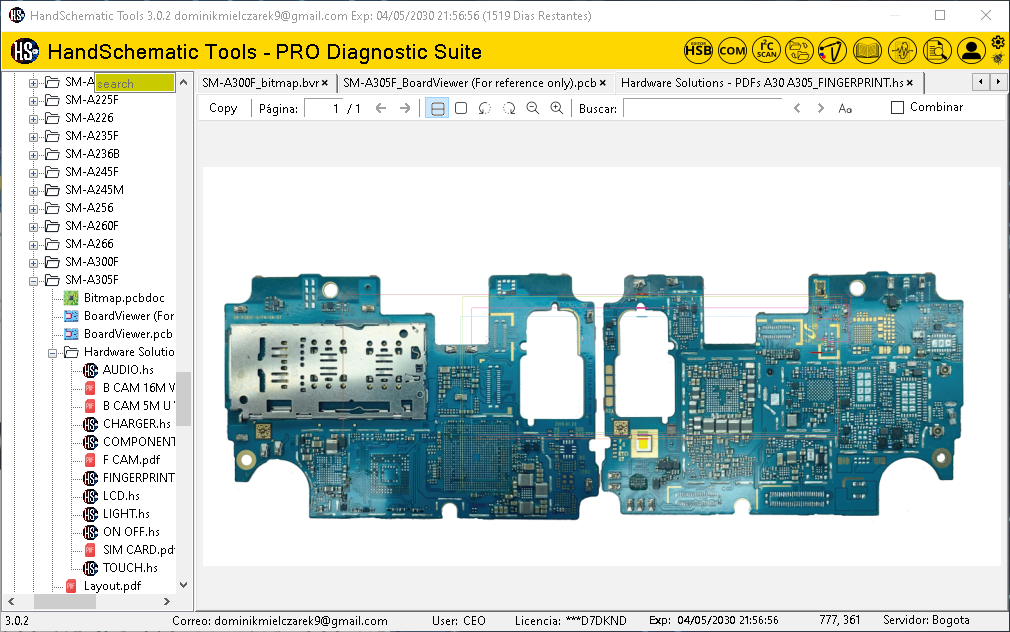This screenshot has width=1010, height=632.
Task: Collapse the Hardware Solutions subfolder
Action: (53, 353)
